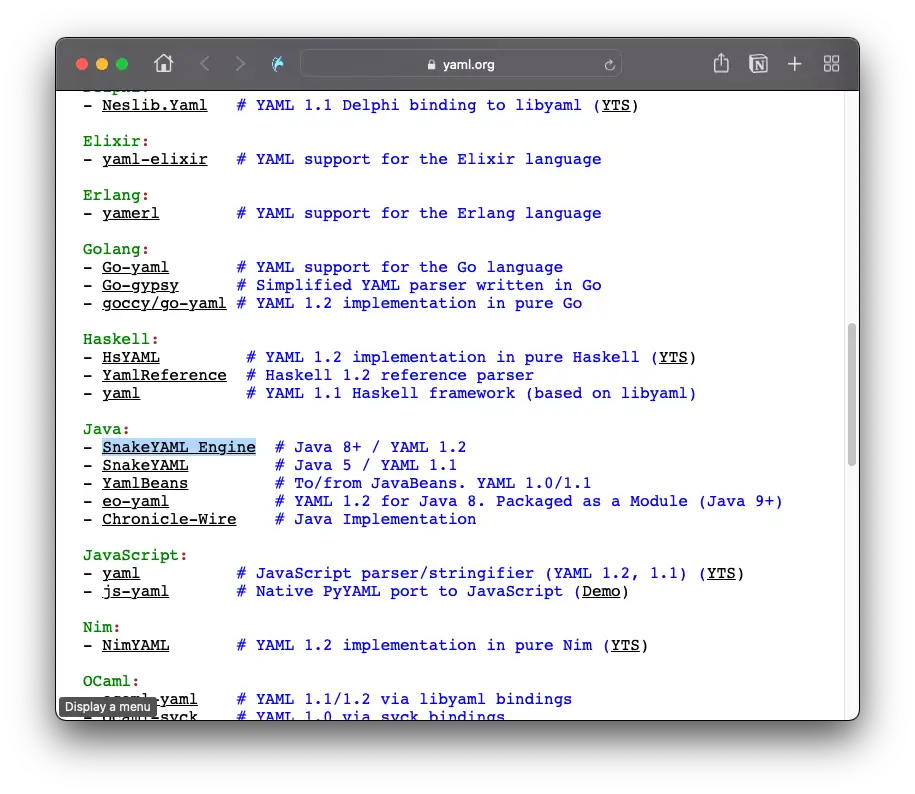Image resolution: width=915 pixels, height=794 pixels.
Task: Click comment 'YAML support for the Erlang language'
Action: pyautogui.click(x=428, y=214)
